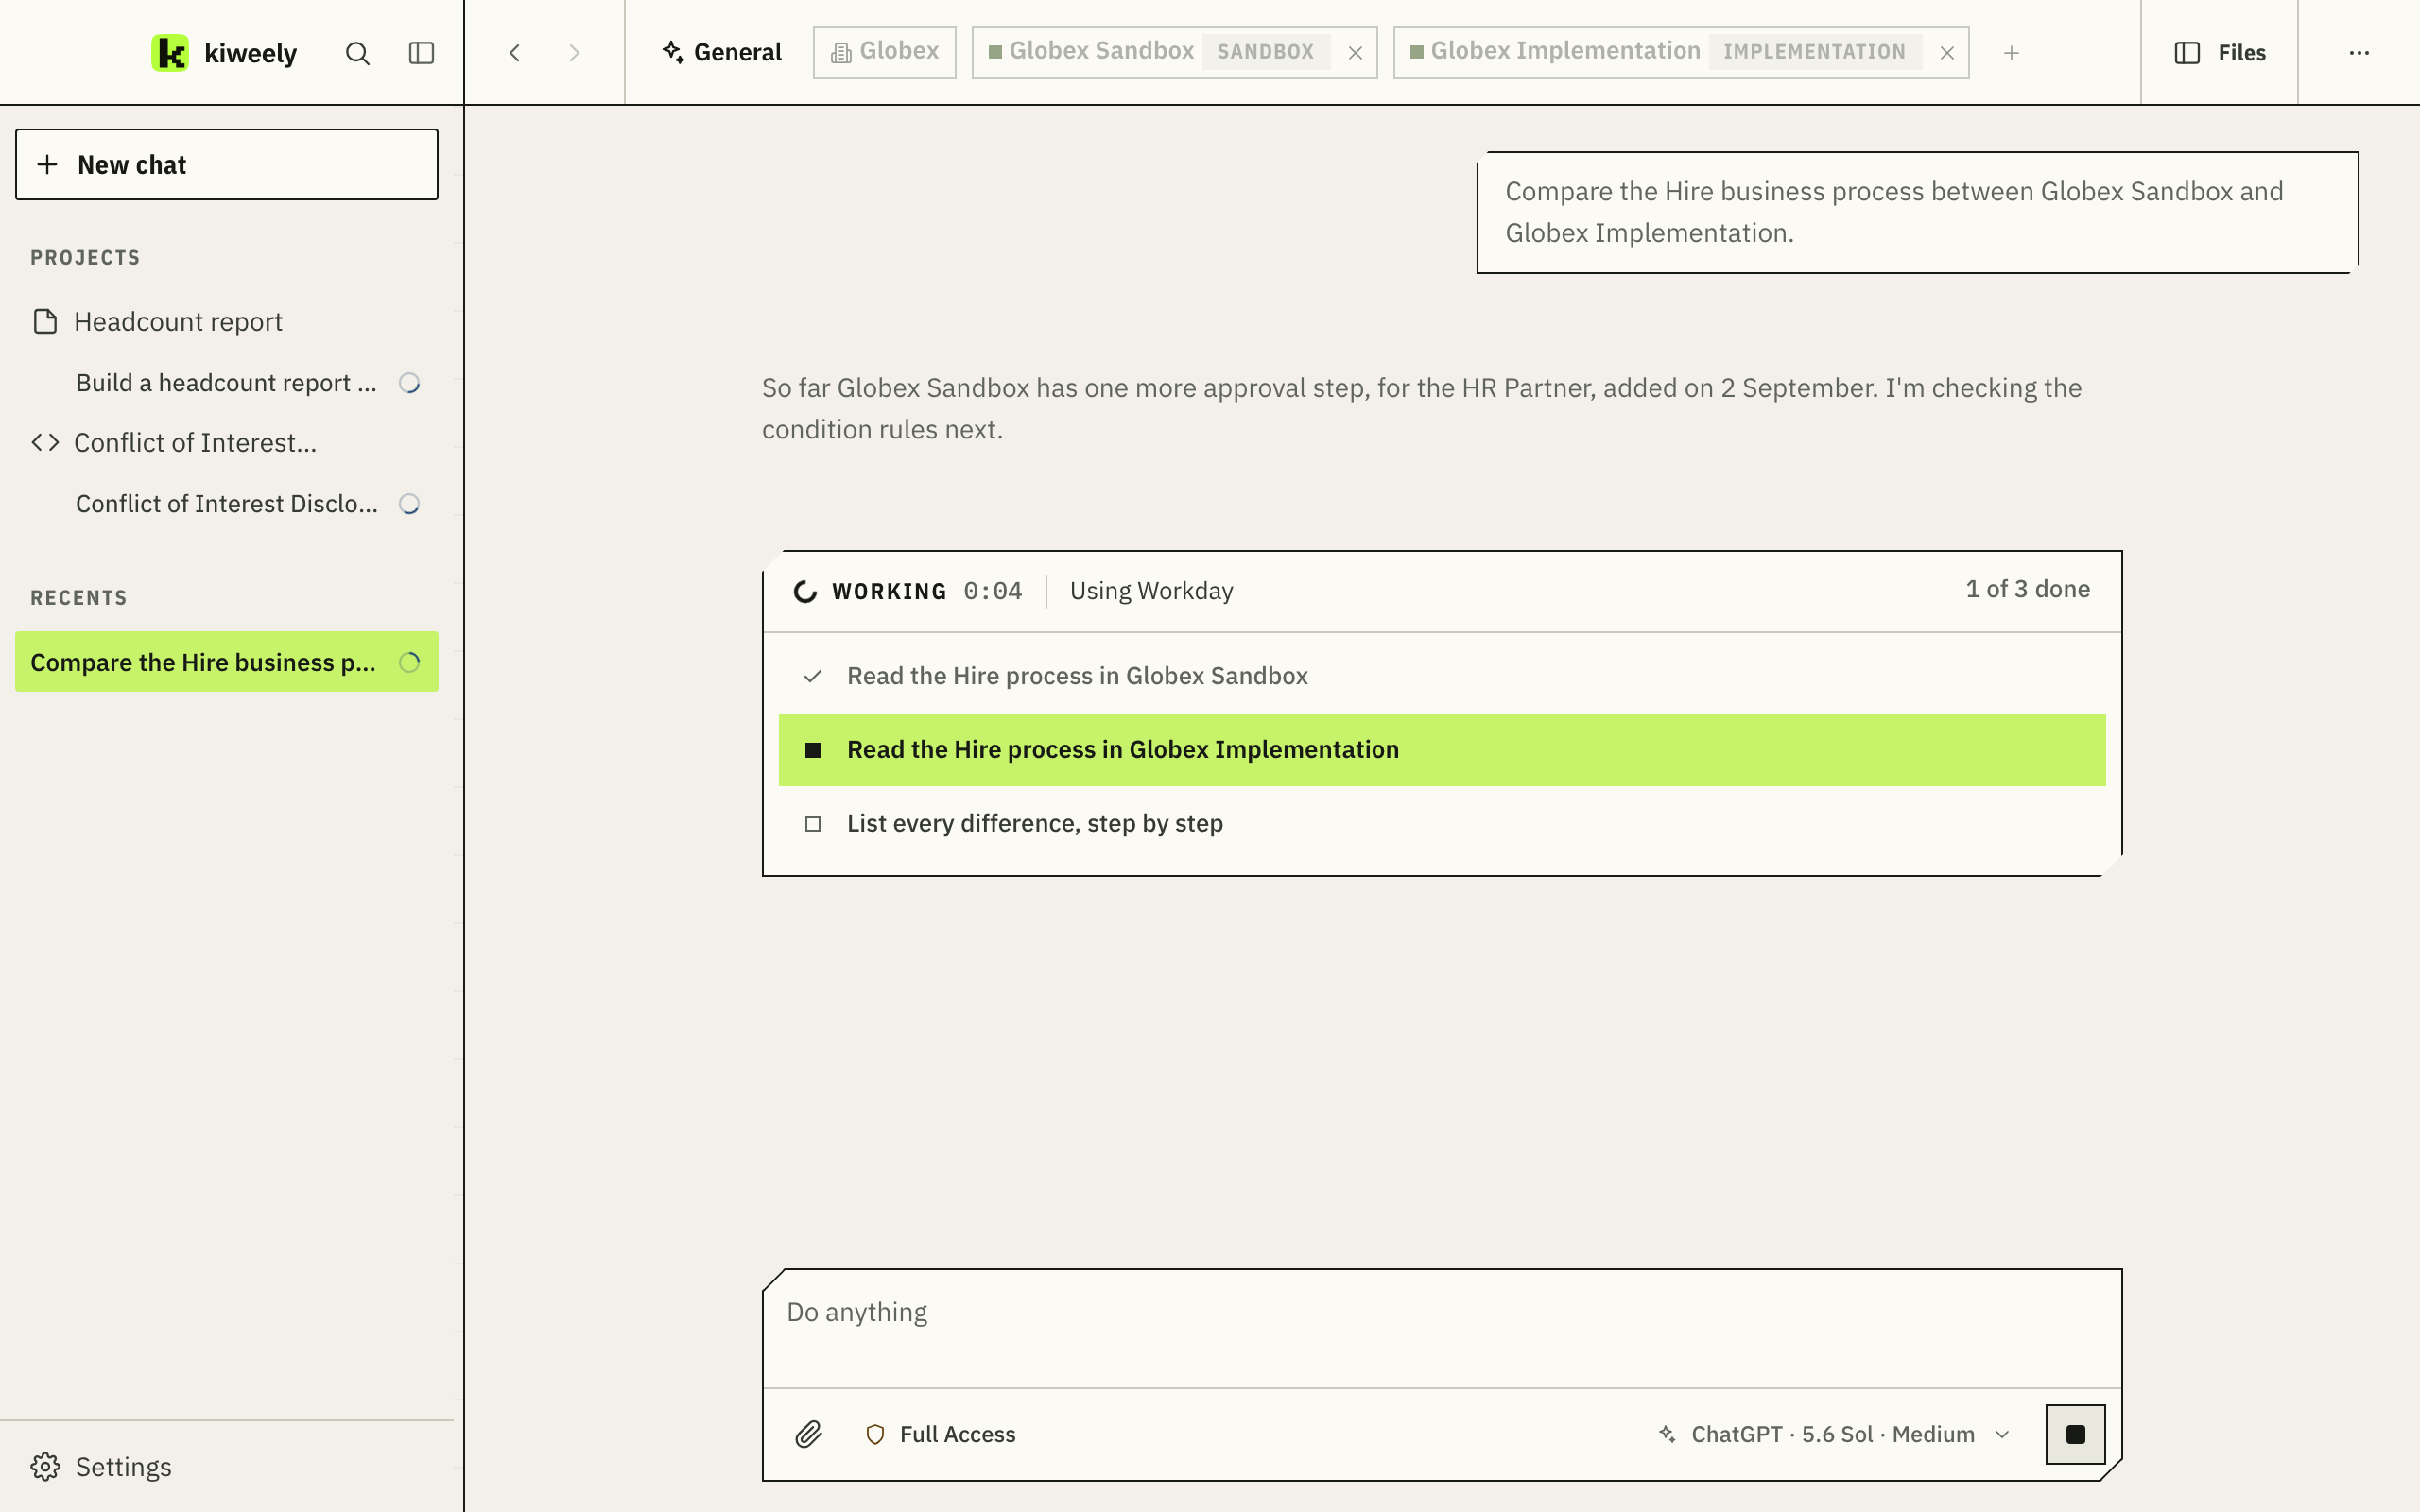Open the ChatGPT 5.6 Sol Medium model dropdown
This screenshot has width=2420, height=1512.
pyautogui.click(x=1833, y=1434)
